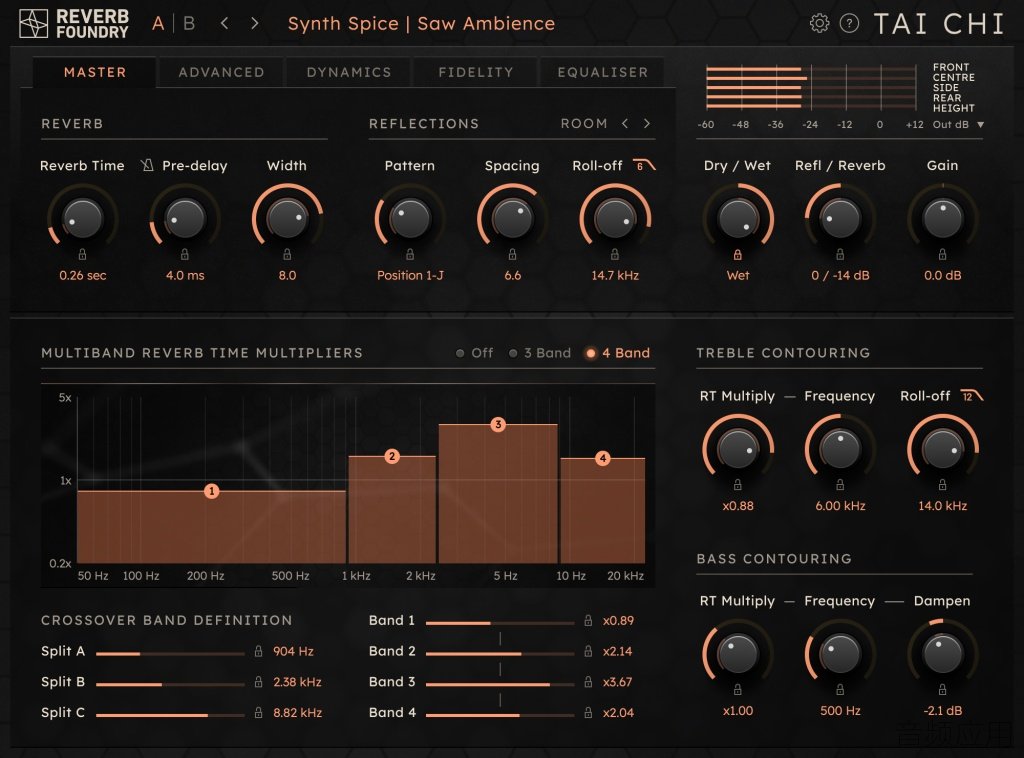
Task: Toggle lock under Bass RT Multiply knob
Action: 737,689
